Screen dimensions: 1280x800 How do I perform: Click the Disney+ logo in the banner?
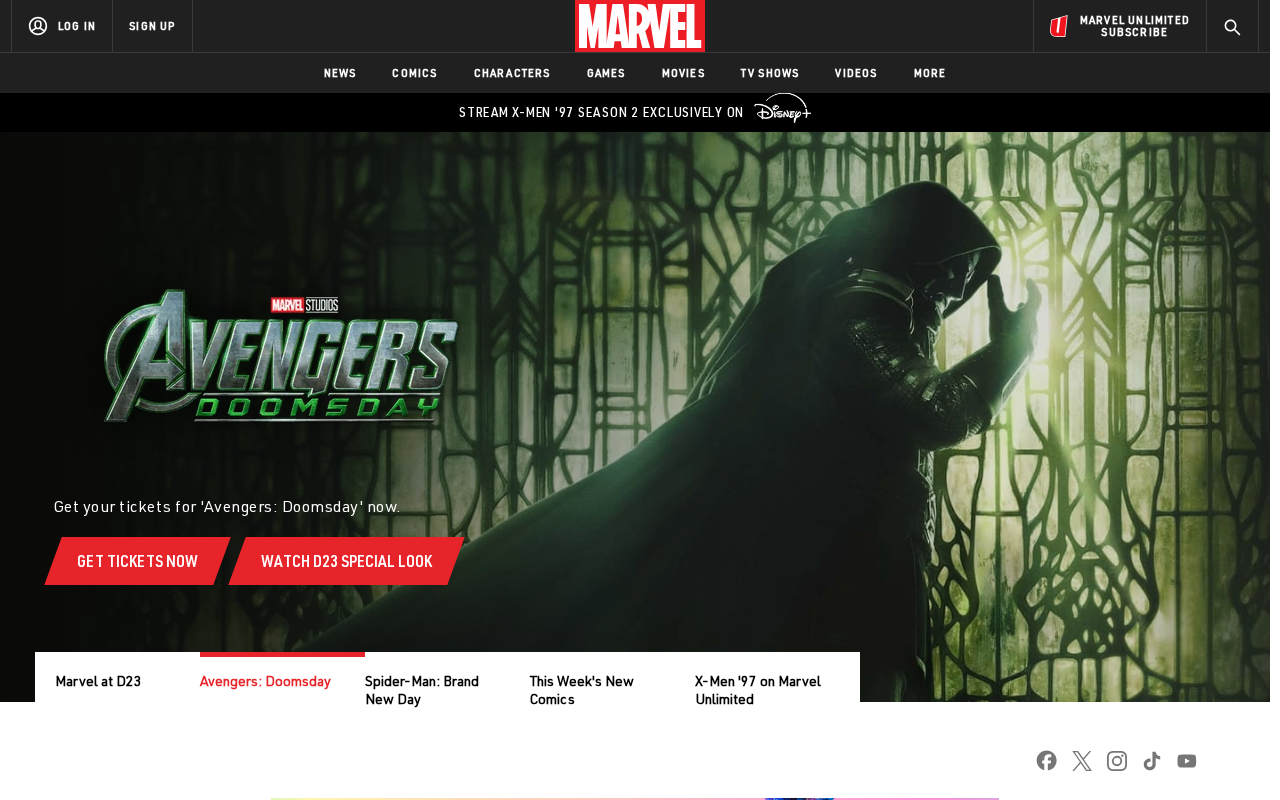[x=782, y=109]
